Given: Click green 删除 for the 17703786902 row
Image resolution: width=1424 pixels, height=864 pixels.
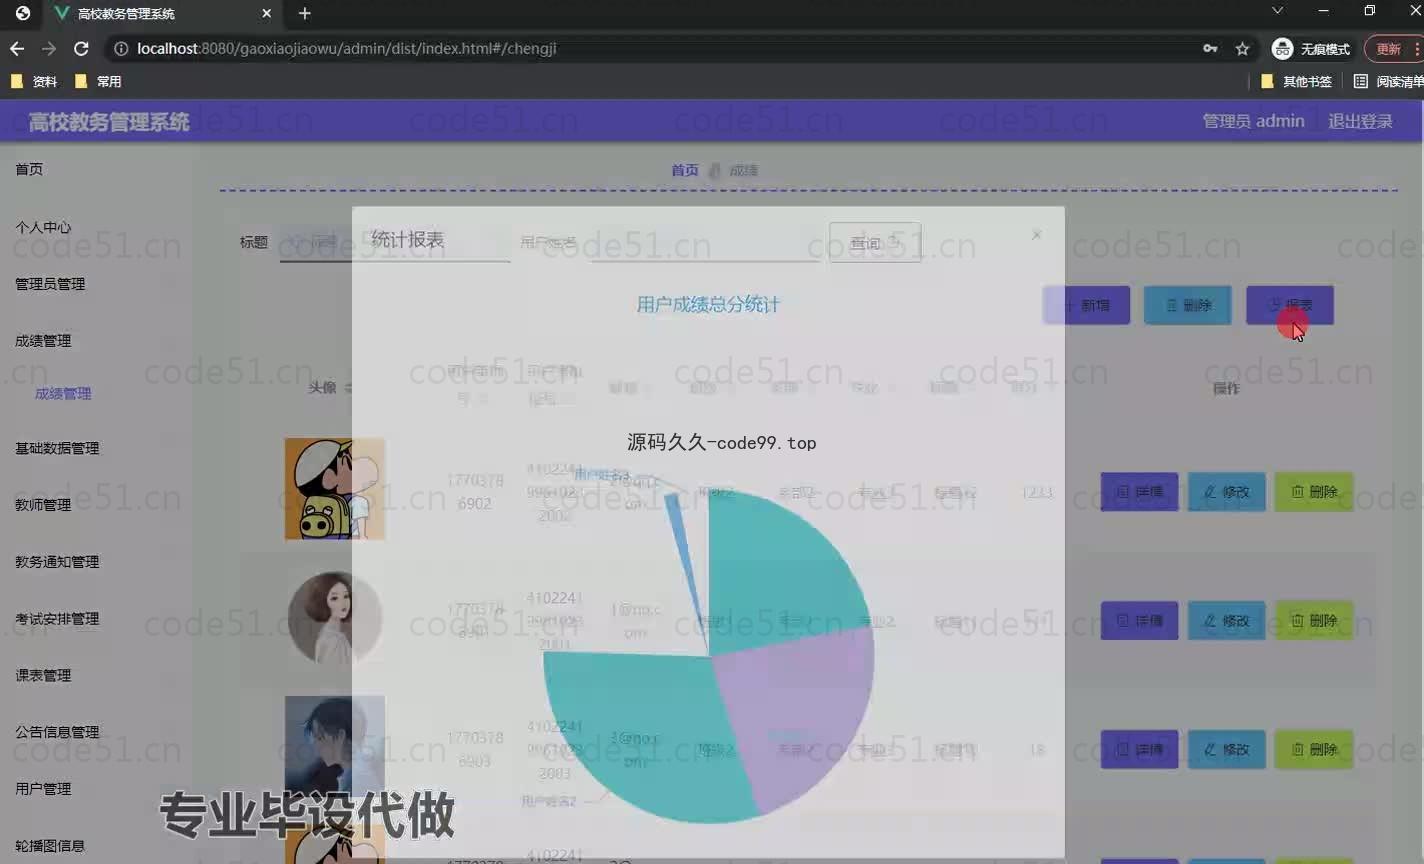Looking at the screenshot, I should (1314, 492).
